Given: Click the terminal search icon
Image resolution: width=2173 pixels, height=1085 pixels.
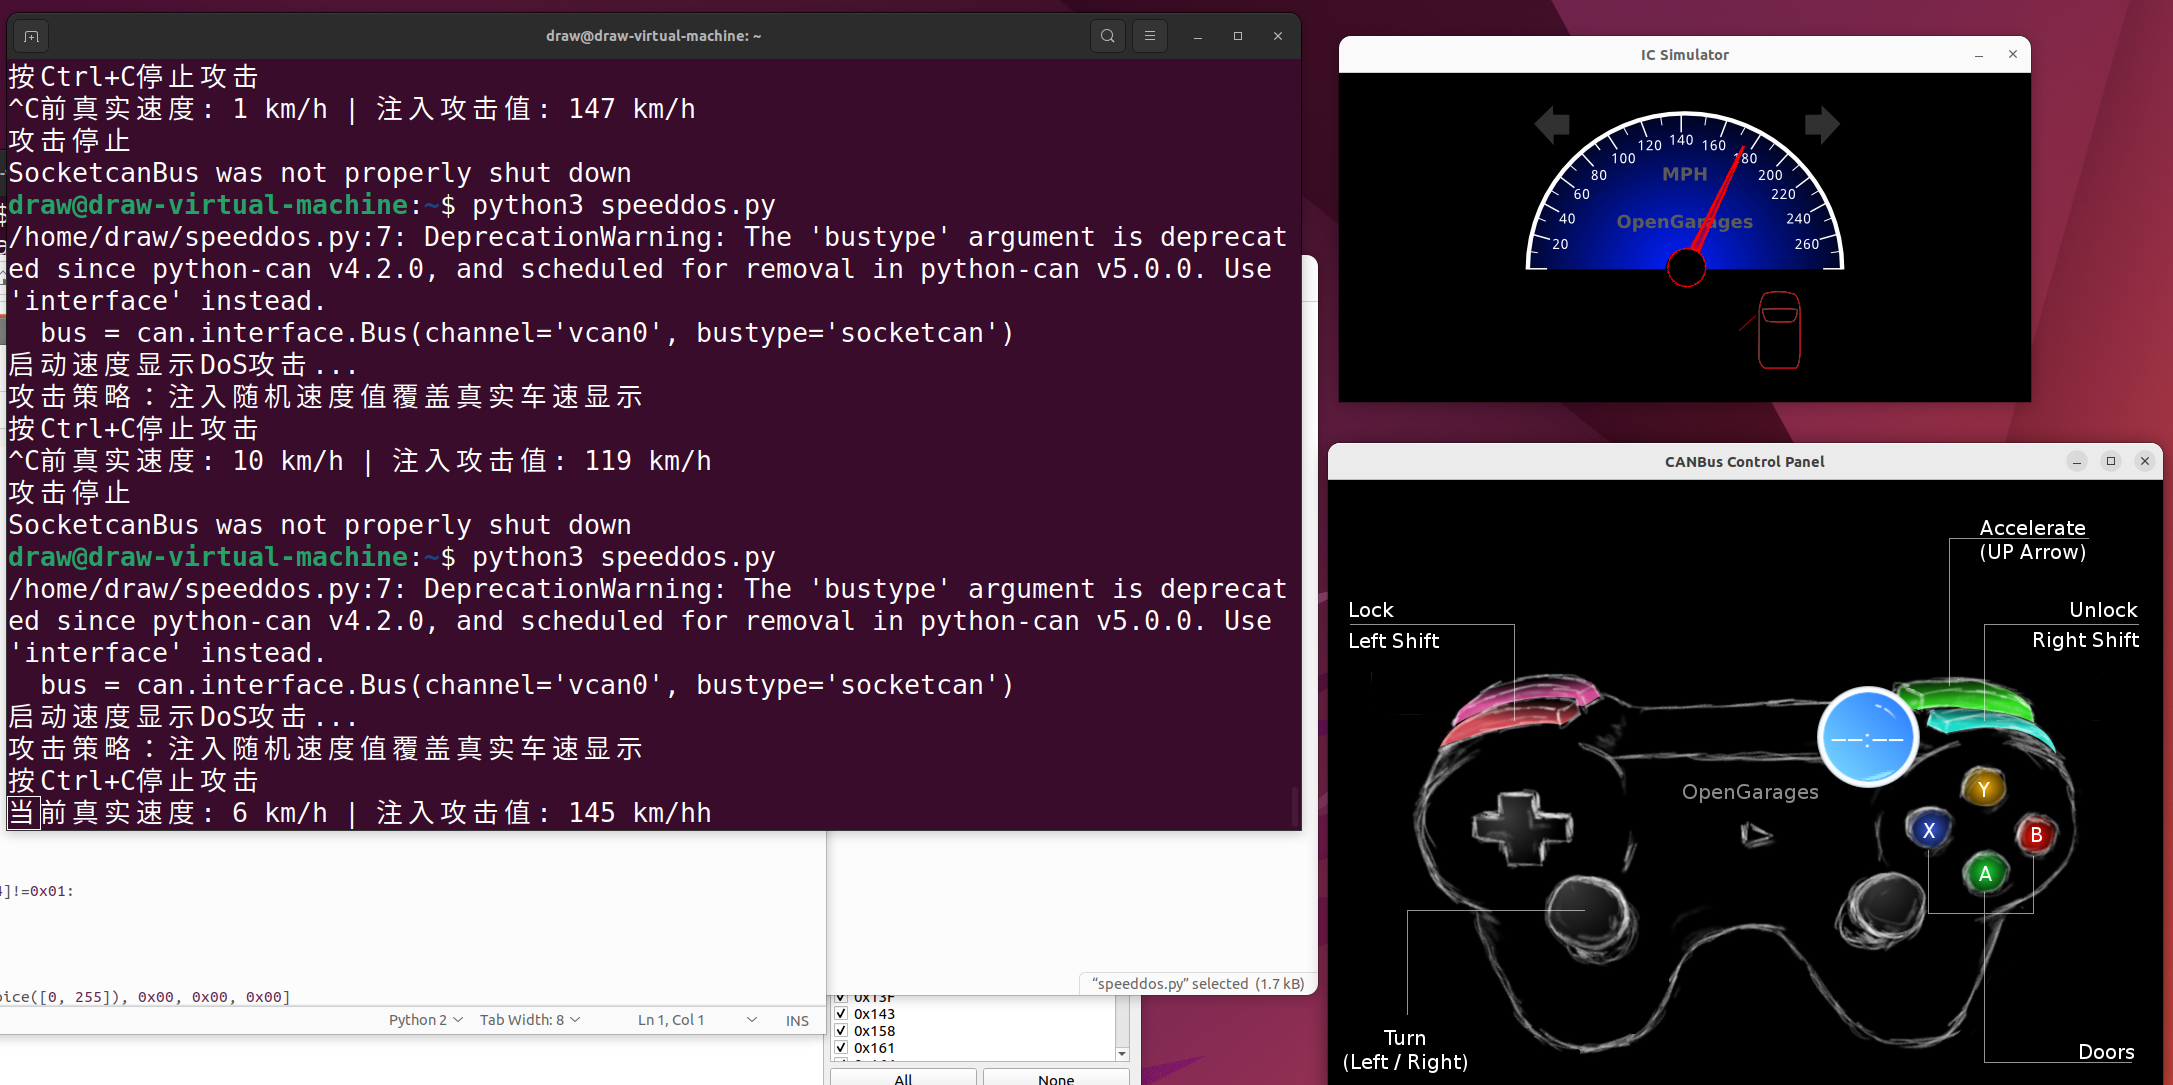Looking at the screenshot, I should coord(1107,36).
